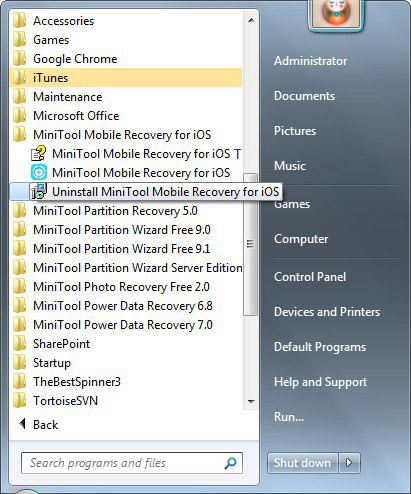
Task: Collapse MiniTool Mobile Recovery for iOS folder label
Action: [122, 135]
